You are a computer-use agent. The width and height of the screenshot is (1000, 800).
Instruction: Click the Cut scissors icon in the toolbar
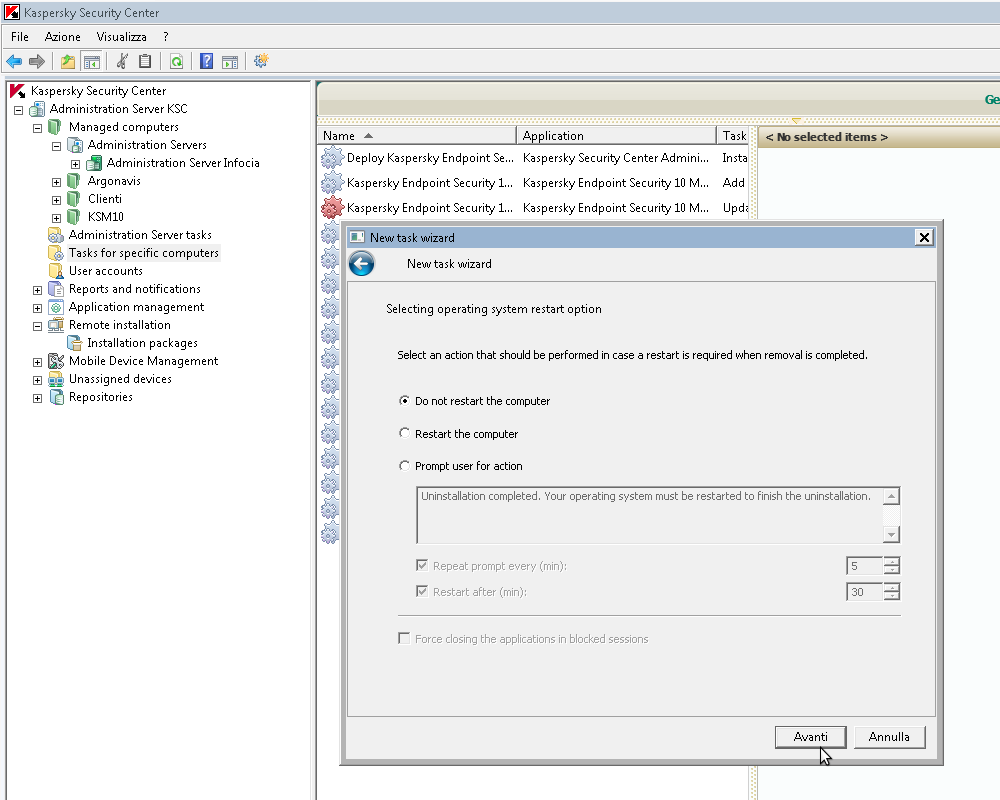[x=122, y=61]
